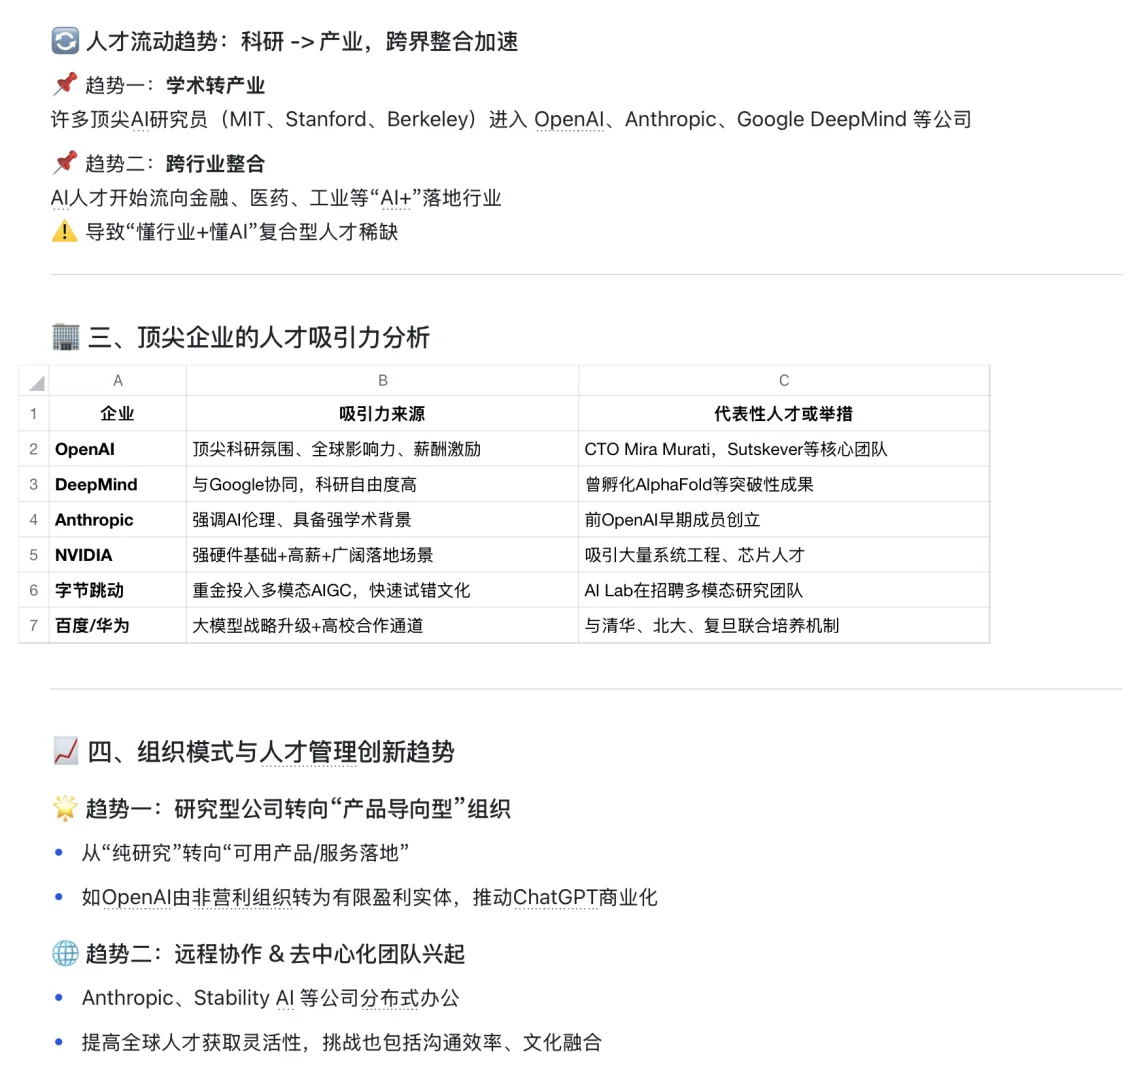The width and height of the screenshot is (1143, 1080).
Task: Select row number 5 of the table
Action: click(34, 555)
